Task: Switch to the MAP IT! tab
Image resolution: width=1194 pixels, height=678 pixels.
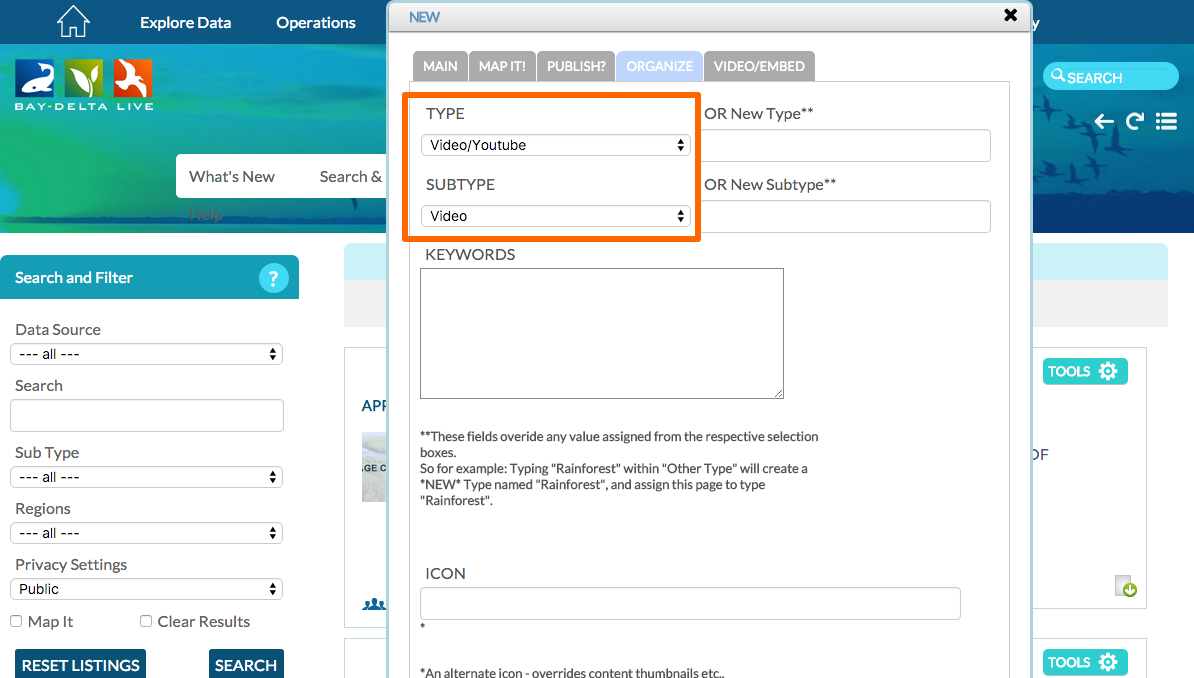Action: [x=501, y=66]
